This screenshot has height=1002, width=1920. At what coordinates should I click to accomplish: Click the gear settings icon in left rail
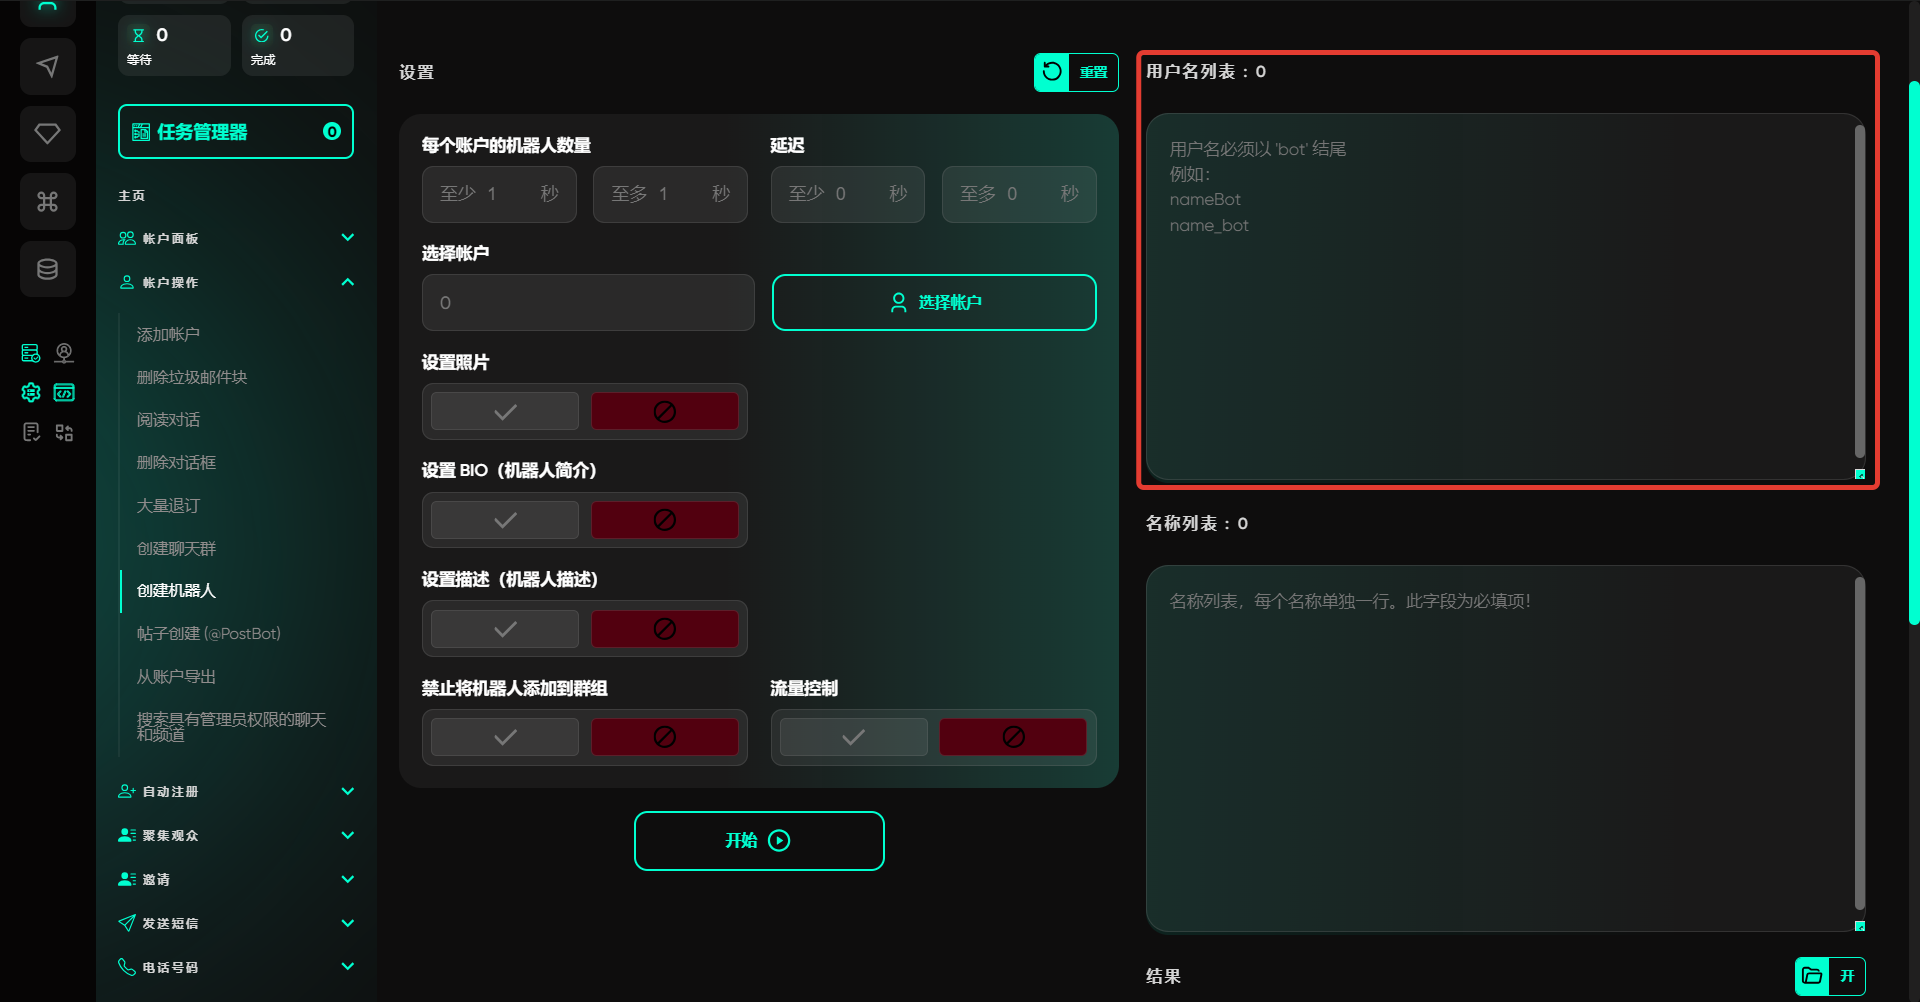(31, 393)
